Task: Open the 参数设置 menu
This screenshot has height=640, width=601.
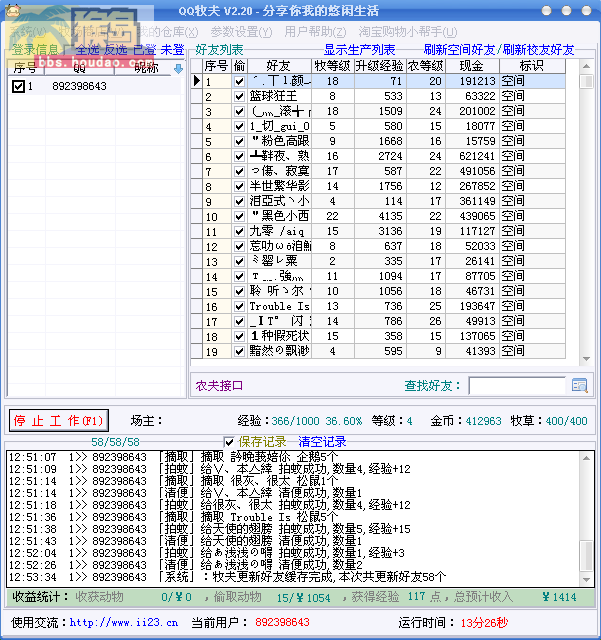Action: tap(241, 31)
